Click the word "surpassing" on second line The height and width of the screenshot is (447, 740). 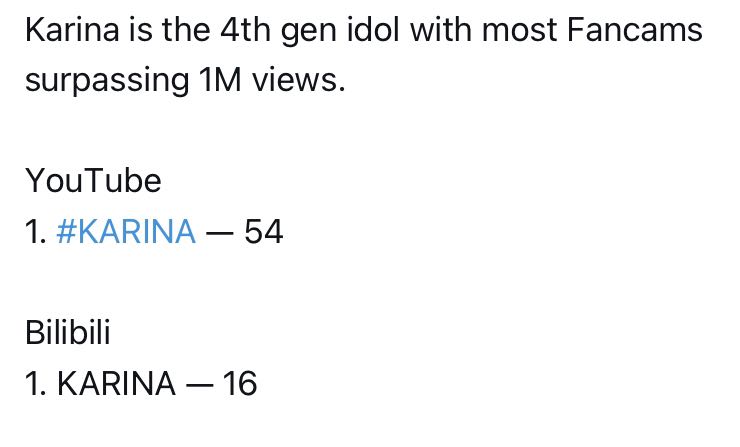107,81
